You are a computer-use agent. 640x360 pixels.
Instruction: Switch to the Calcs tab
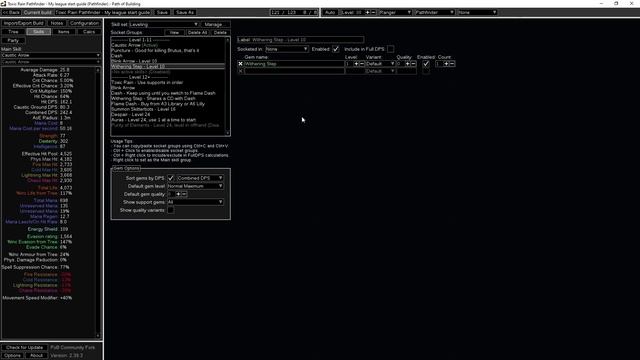[x=89, y=31]
